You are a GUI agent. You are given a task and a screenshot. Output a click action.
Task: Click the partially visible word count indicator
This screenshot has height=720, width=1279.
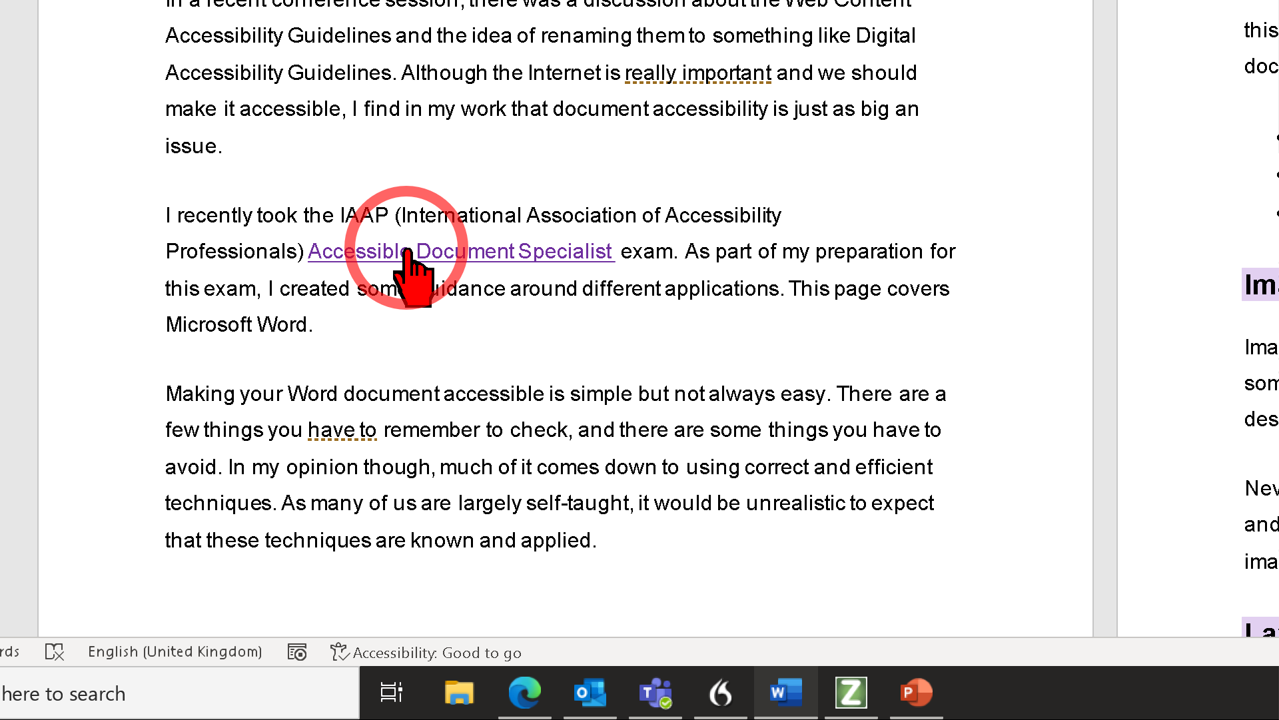9,652
